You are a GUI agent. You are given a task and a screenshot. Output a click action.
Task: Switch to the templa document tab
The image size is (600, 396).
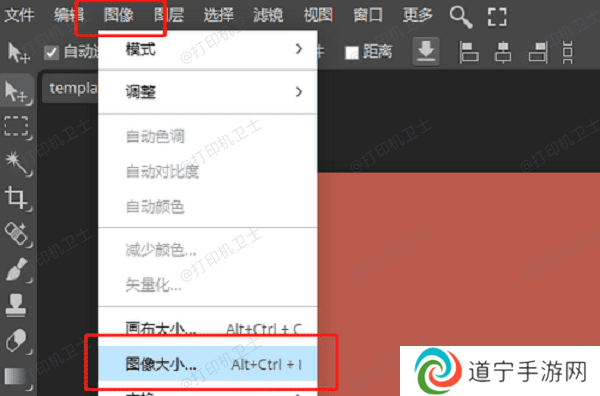coord(70,89)
